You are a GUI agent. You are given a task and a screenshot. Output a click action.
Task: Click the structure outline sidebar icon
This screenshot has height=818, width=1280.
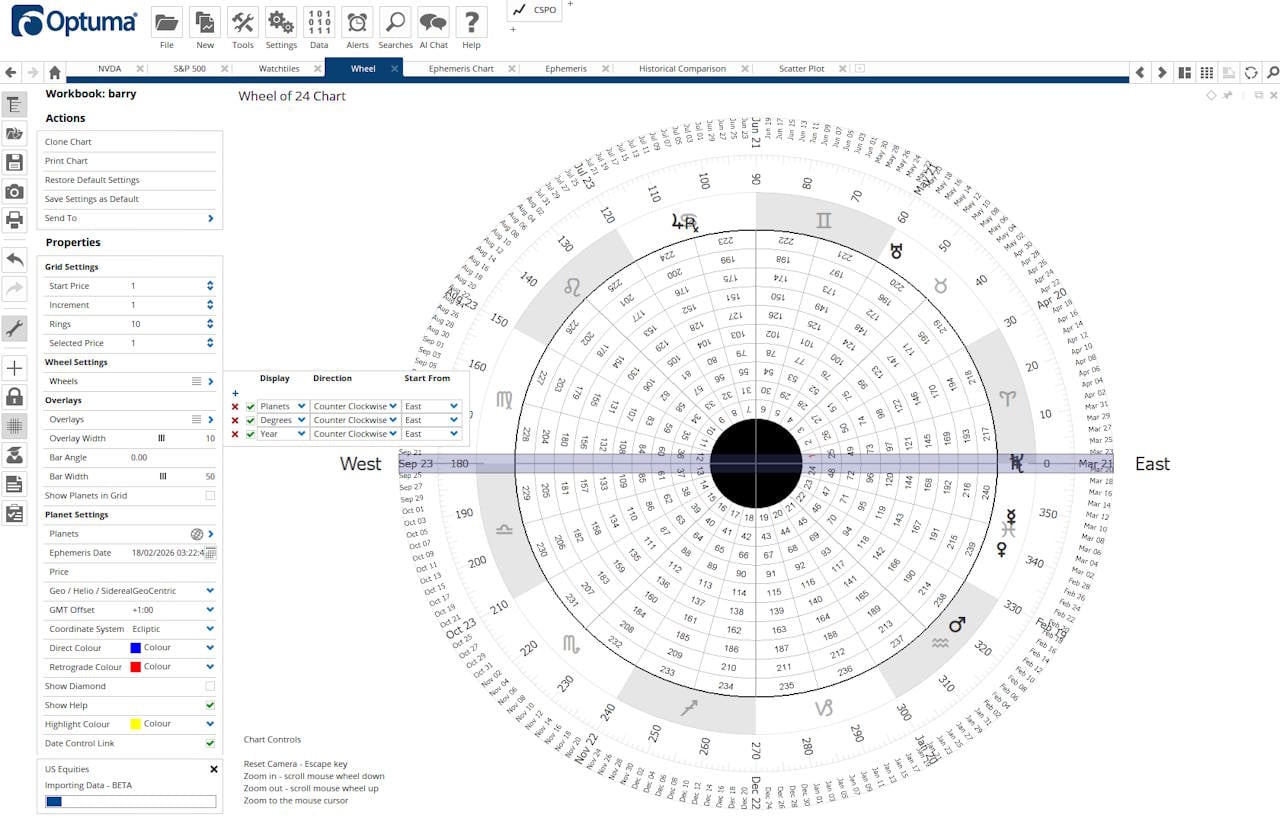pyautogui.click(x=14, y=105)
